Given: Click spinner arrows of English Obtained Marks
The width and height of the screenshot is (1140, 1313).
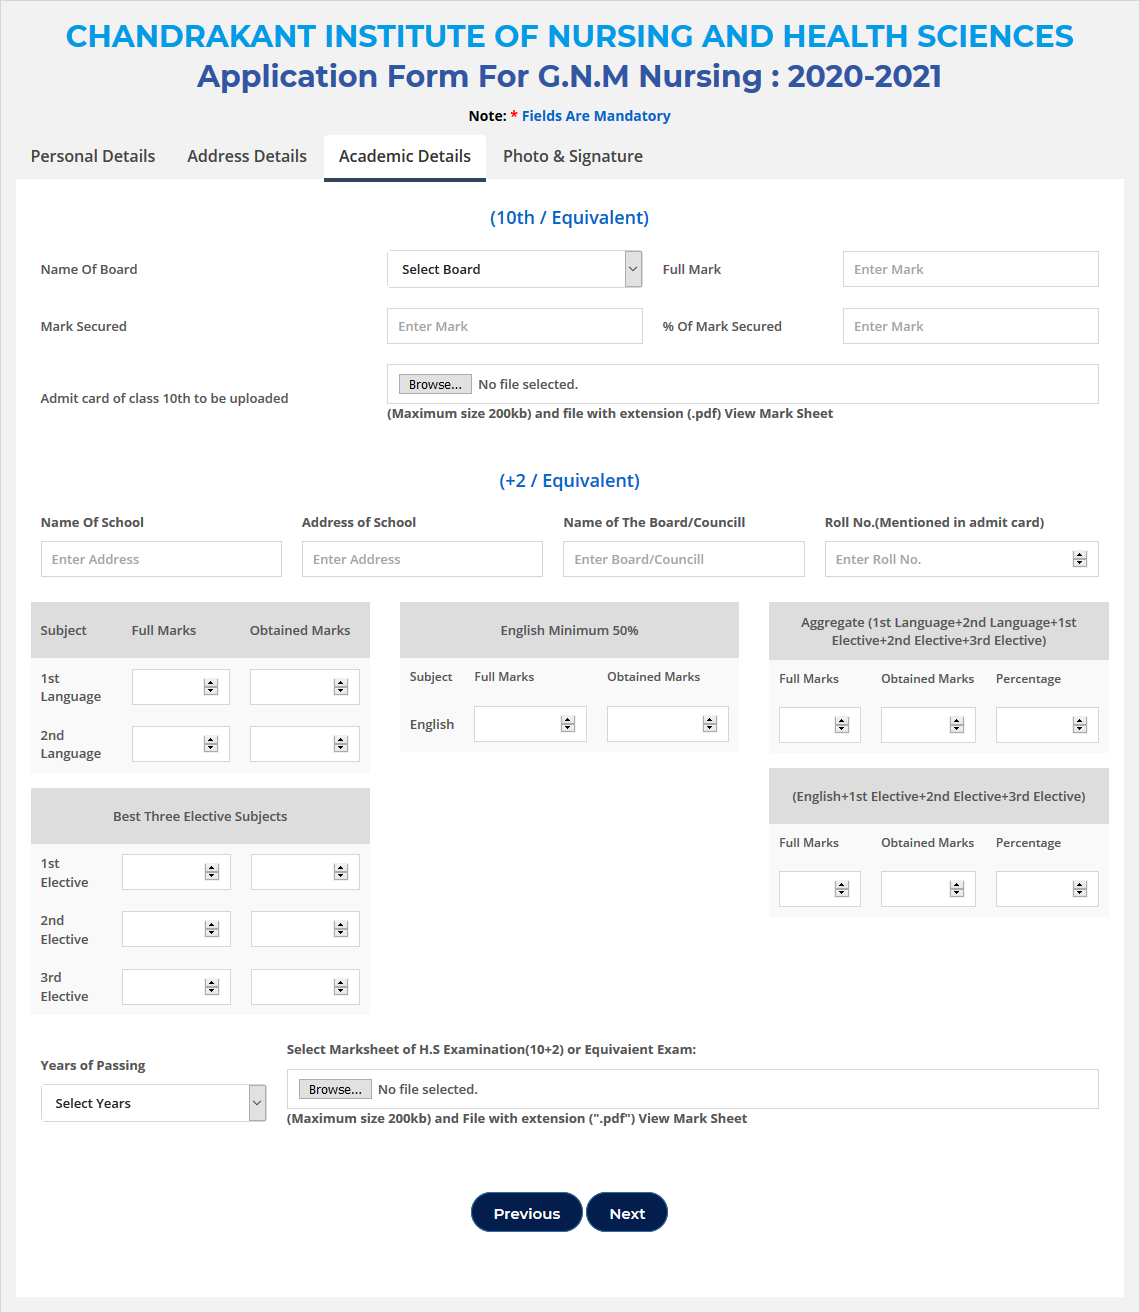Looking at the screenshot, I should [710, 724].
